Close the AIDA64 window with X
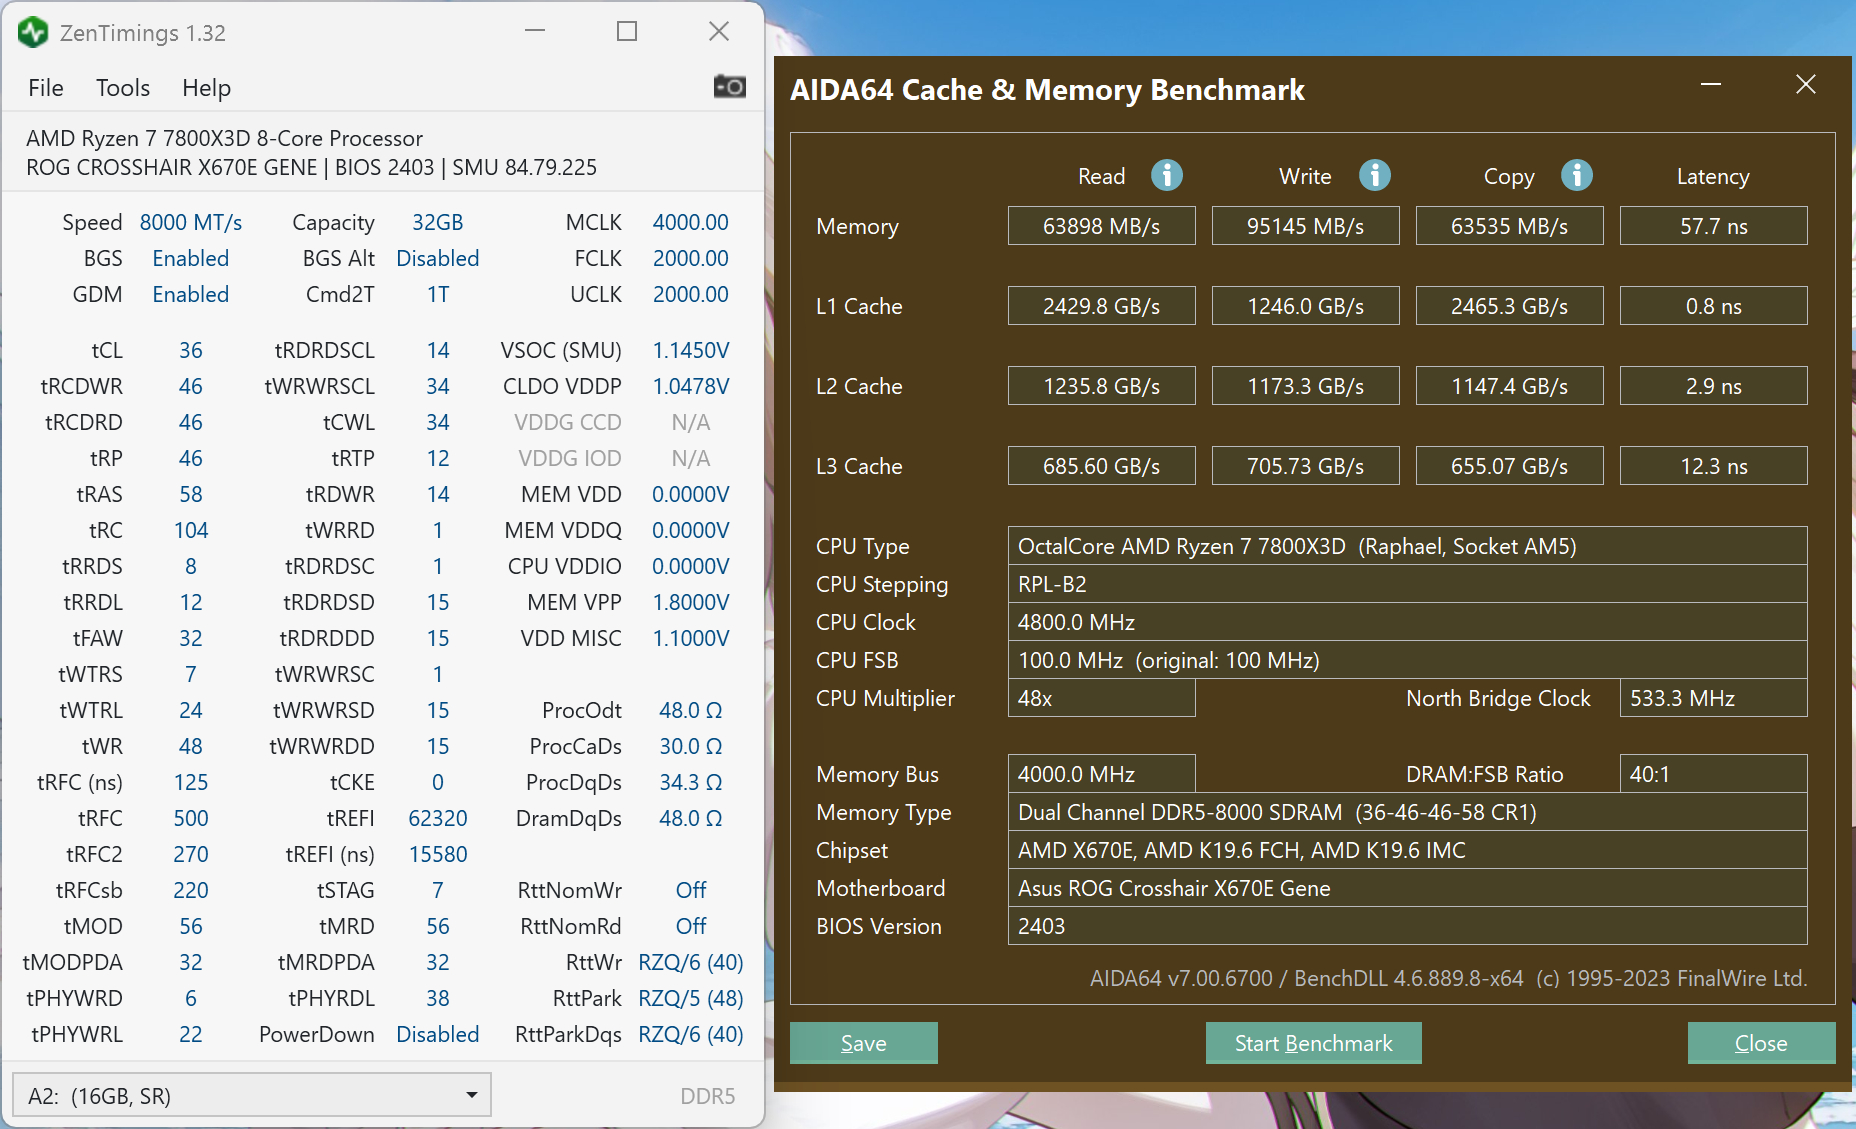The width and height of the screenshot is (1856, 1129). pos(1805,85)
